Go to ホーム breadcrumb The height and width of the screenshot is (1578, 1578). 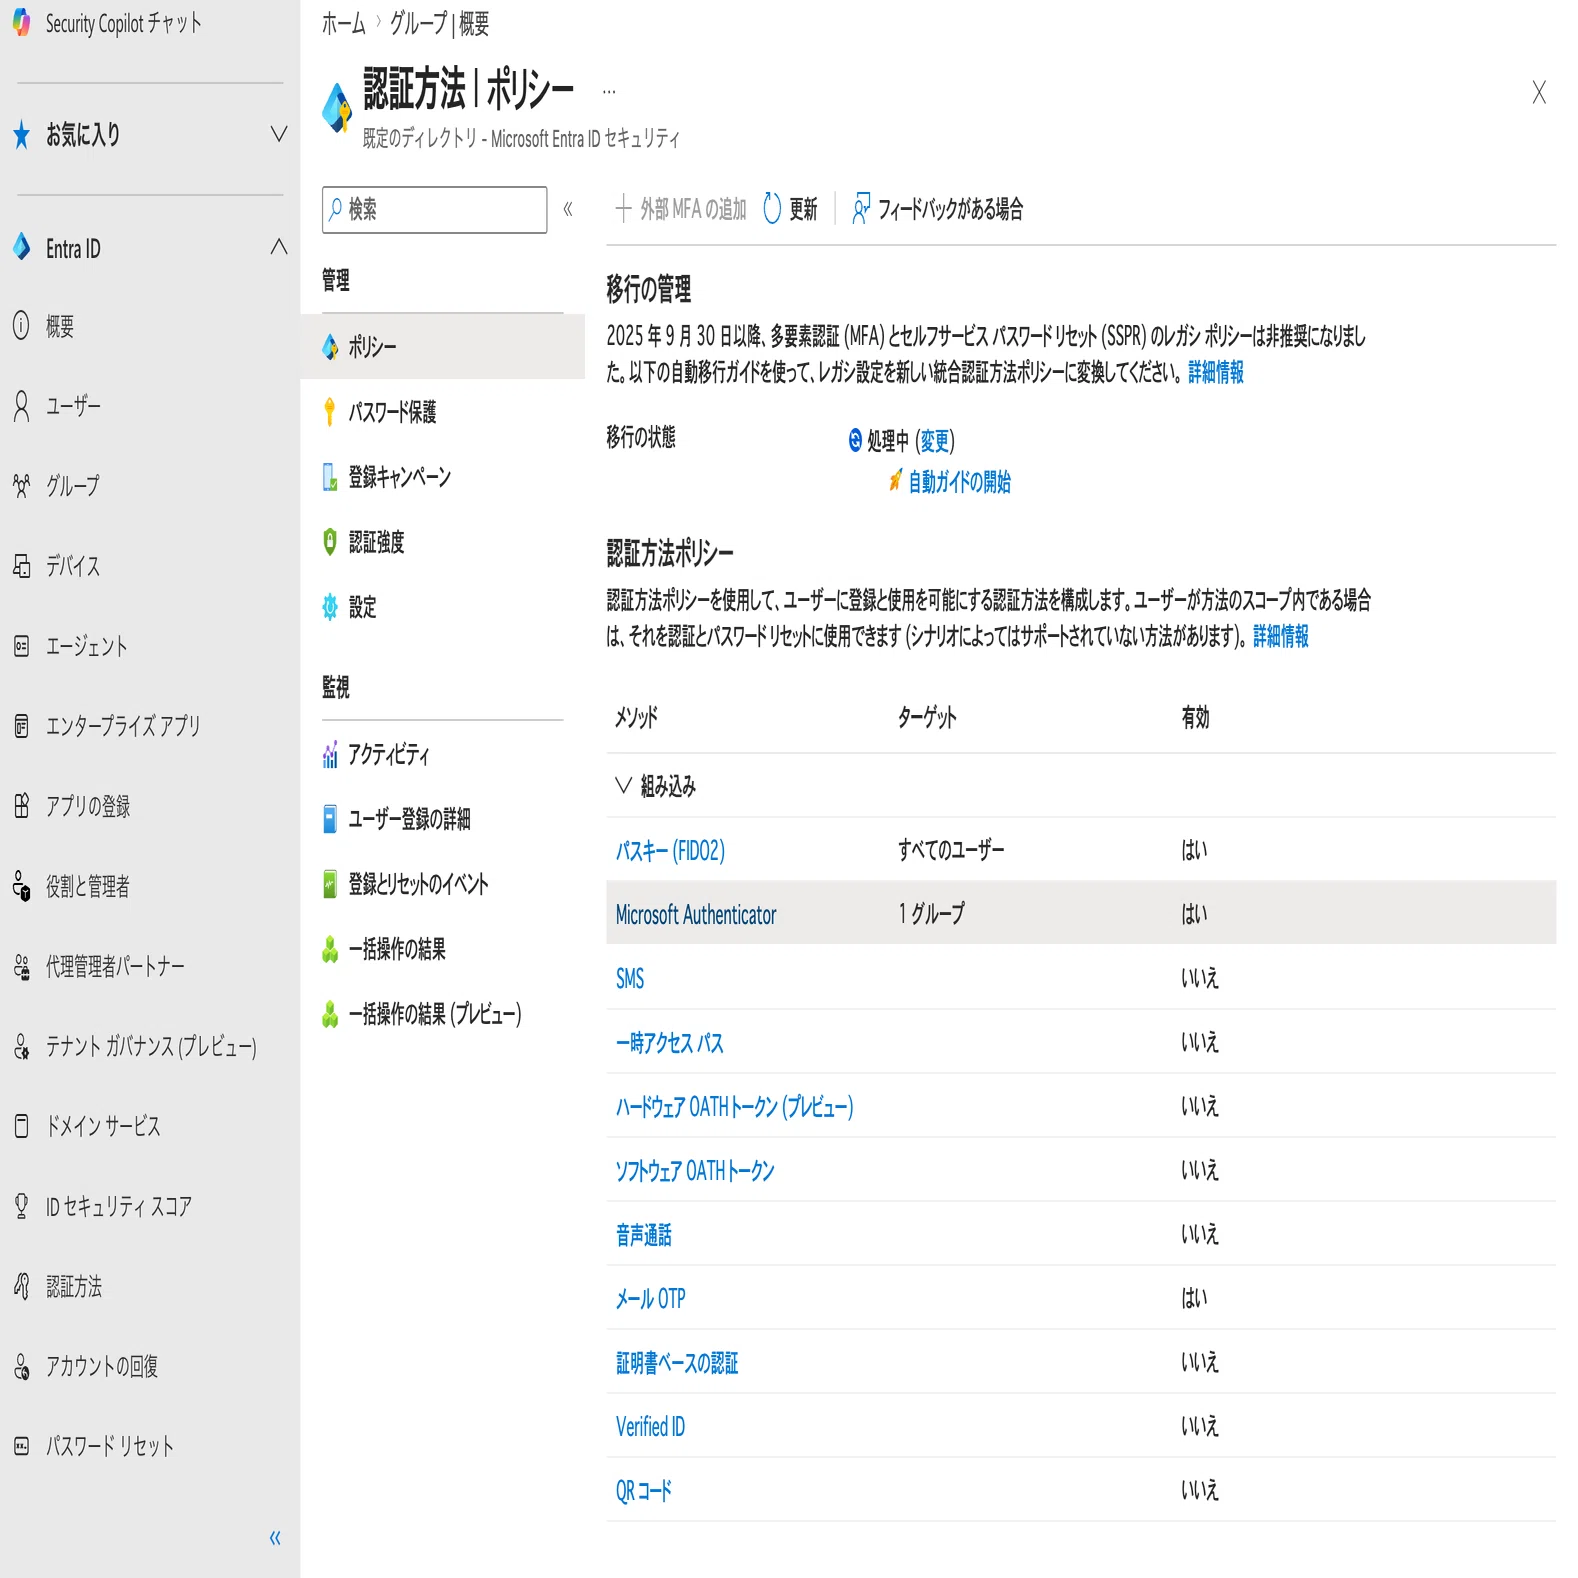pos(344,23)
